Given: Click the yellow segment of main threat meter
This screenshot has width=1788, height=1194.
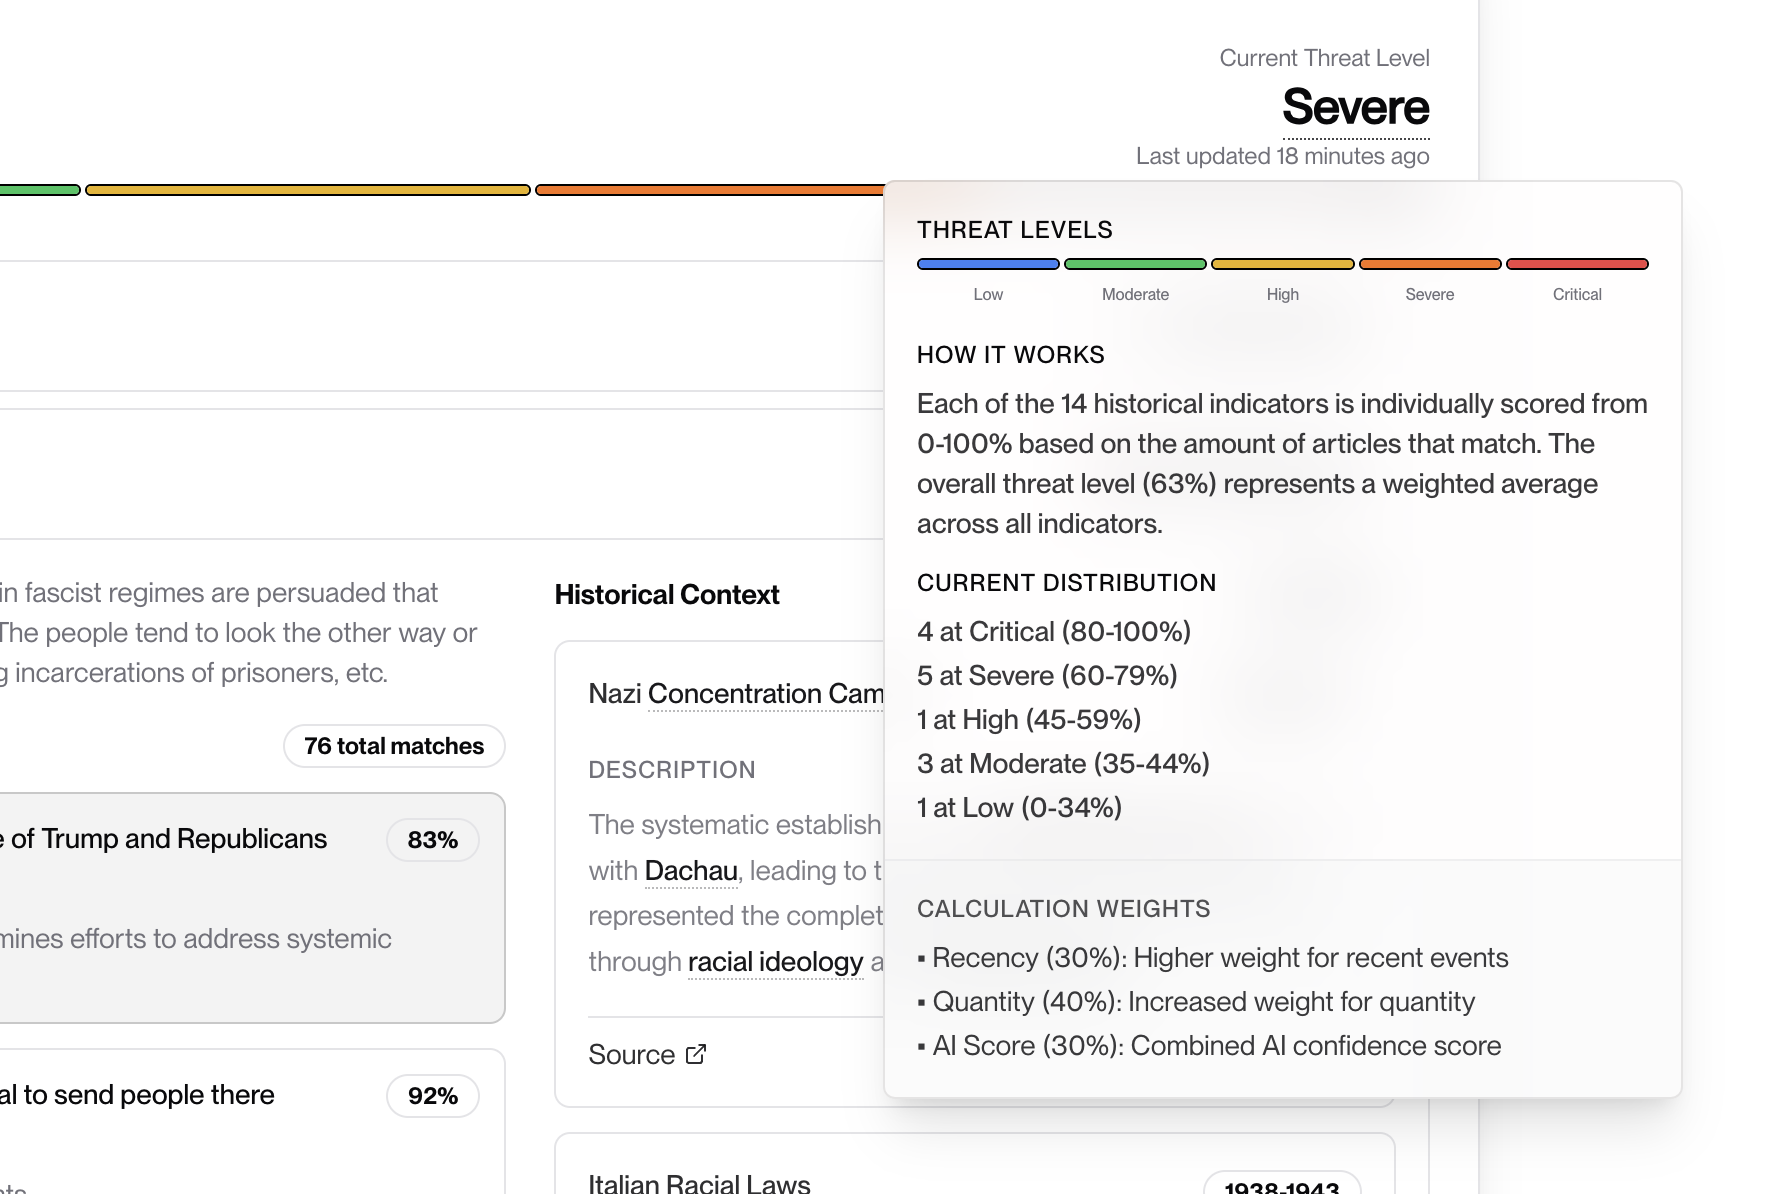Looking at the screenshot, I should click(x=307, y=190).
